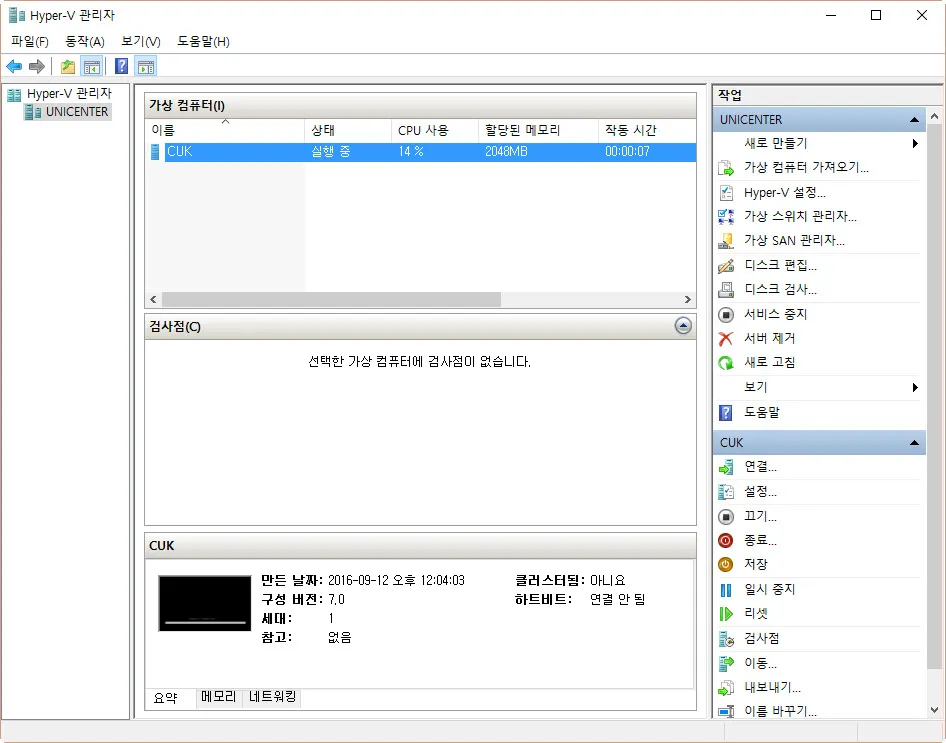Open the 보기 submenu arrow under UNICENTER
Screen dimensions: 946x743
pyautogui.click(x=913, y=387)
